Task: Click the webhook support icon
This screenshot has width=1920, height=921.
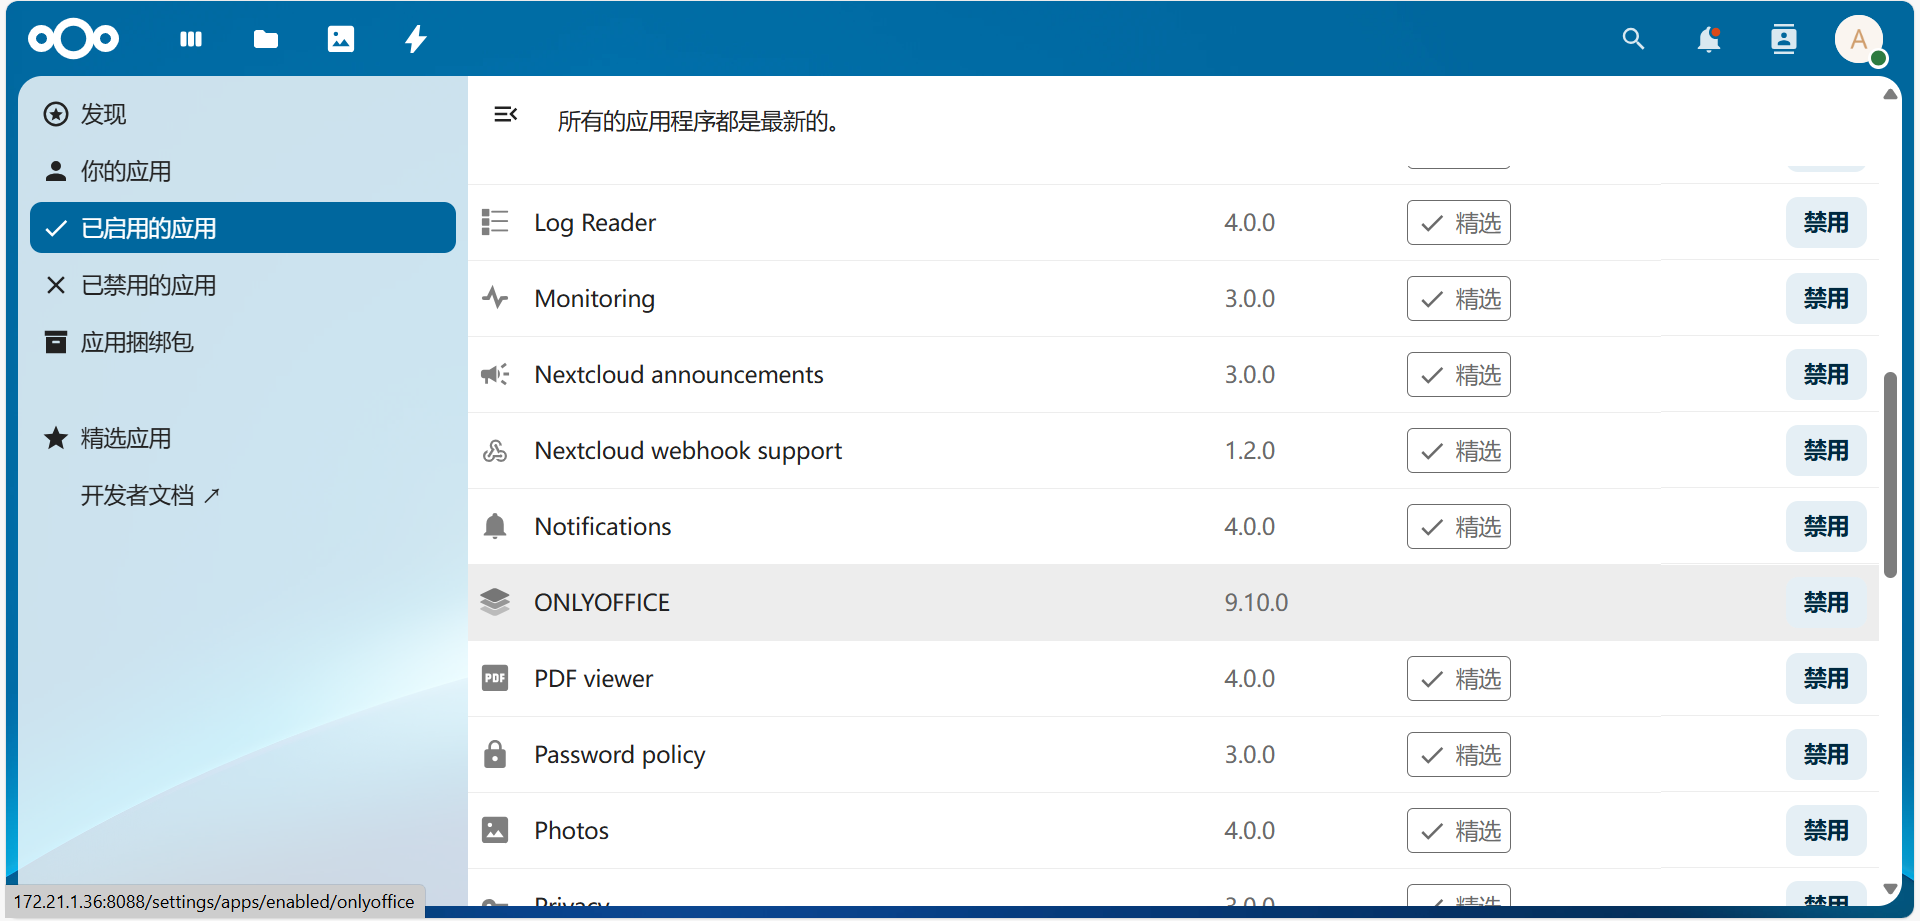Action: click(x=495, y=450)
